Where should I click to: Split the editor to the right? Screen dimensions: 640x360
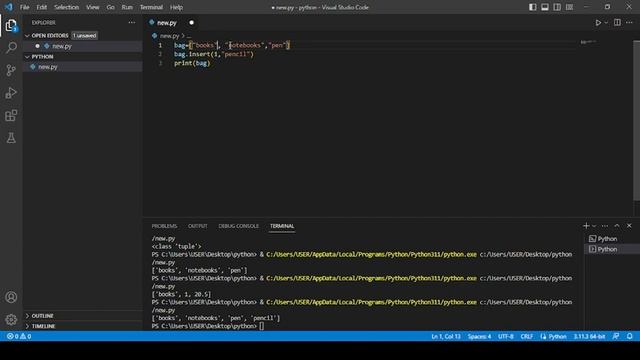(x=617, y=22)
